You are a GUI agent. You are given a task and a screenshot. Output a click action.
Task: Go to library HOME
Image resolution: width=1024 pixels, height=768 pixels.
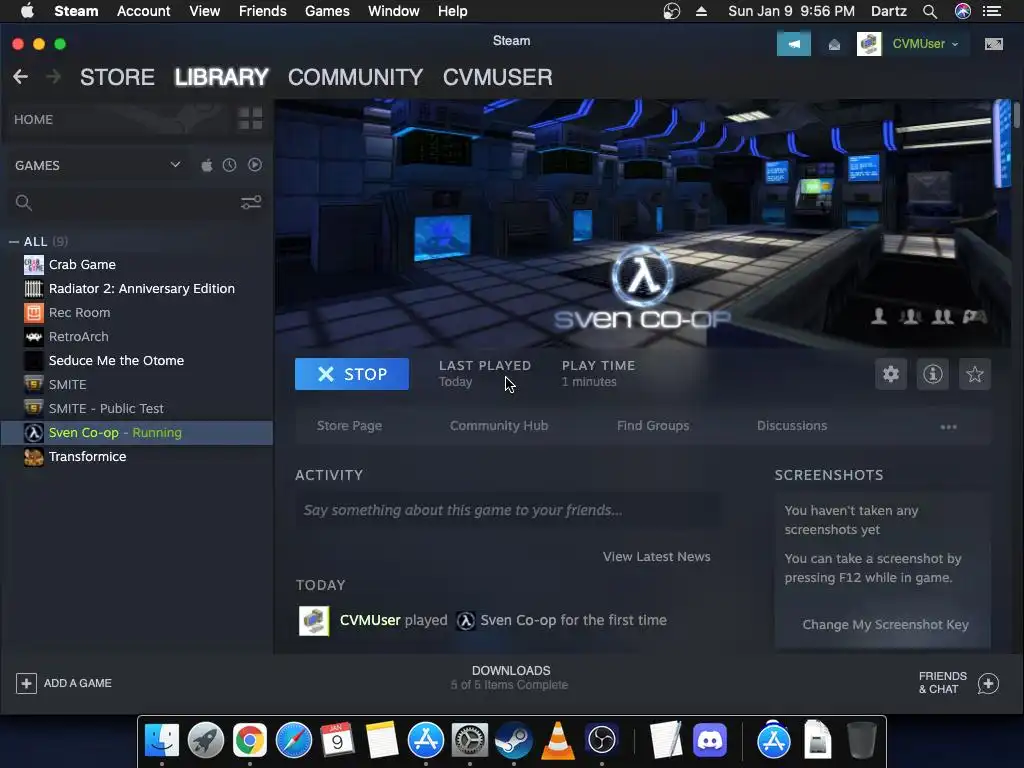click(x=33, y=120)
